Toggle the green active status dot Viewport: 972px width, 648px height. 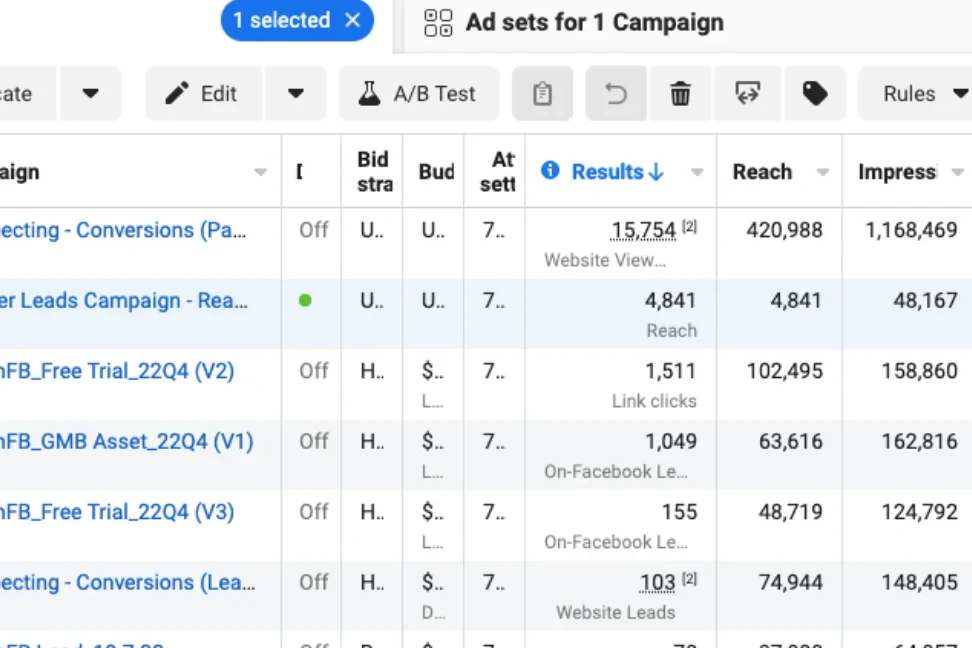(305, 300)
